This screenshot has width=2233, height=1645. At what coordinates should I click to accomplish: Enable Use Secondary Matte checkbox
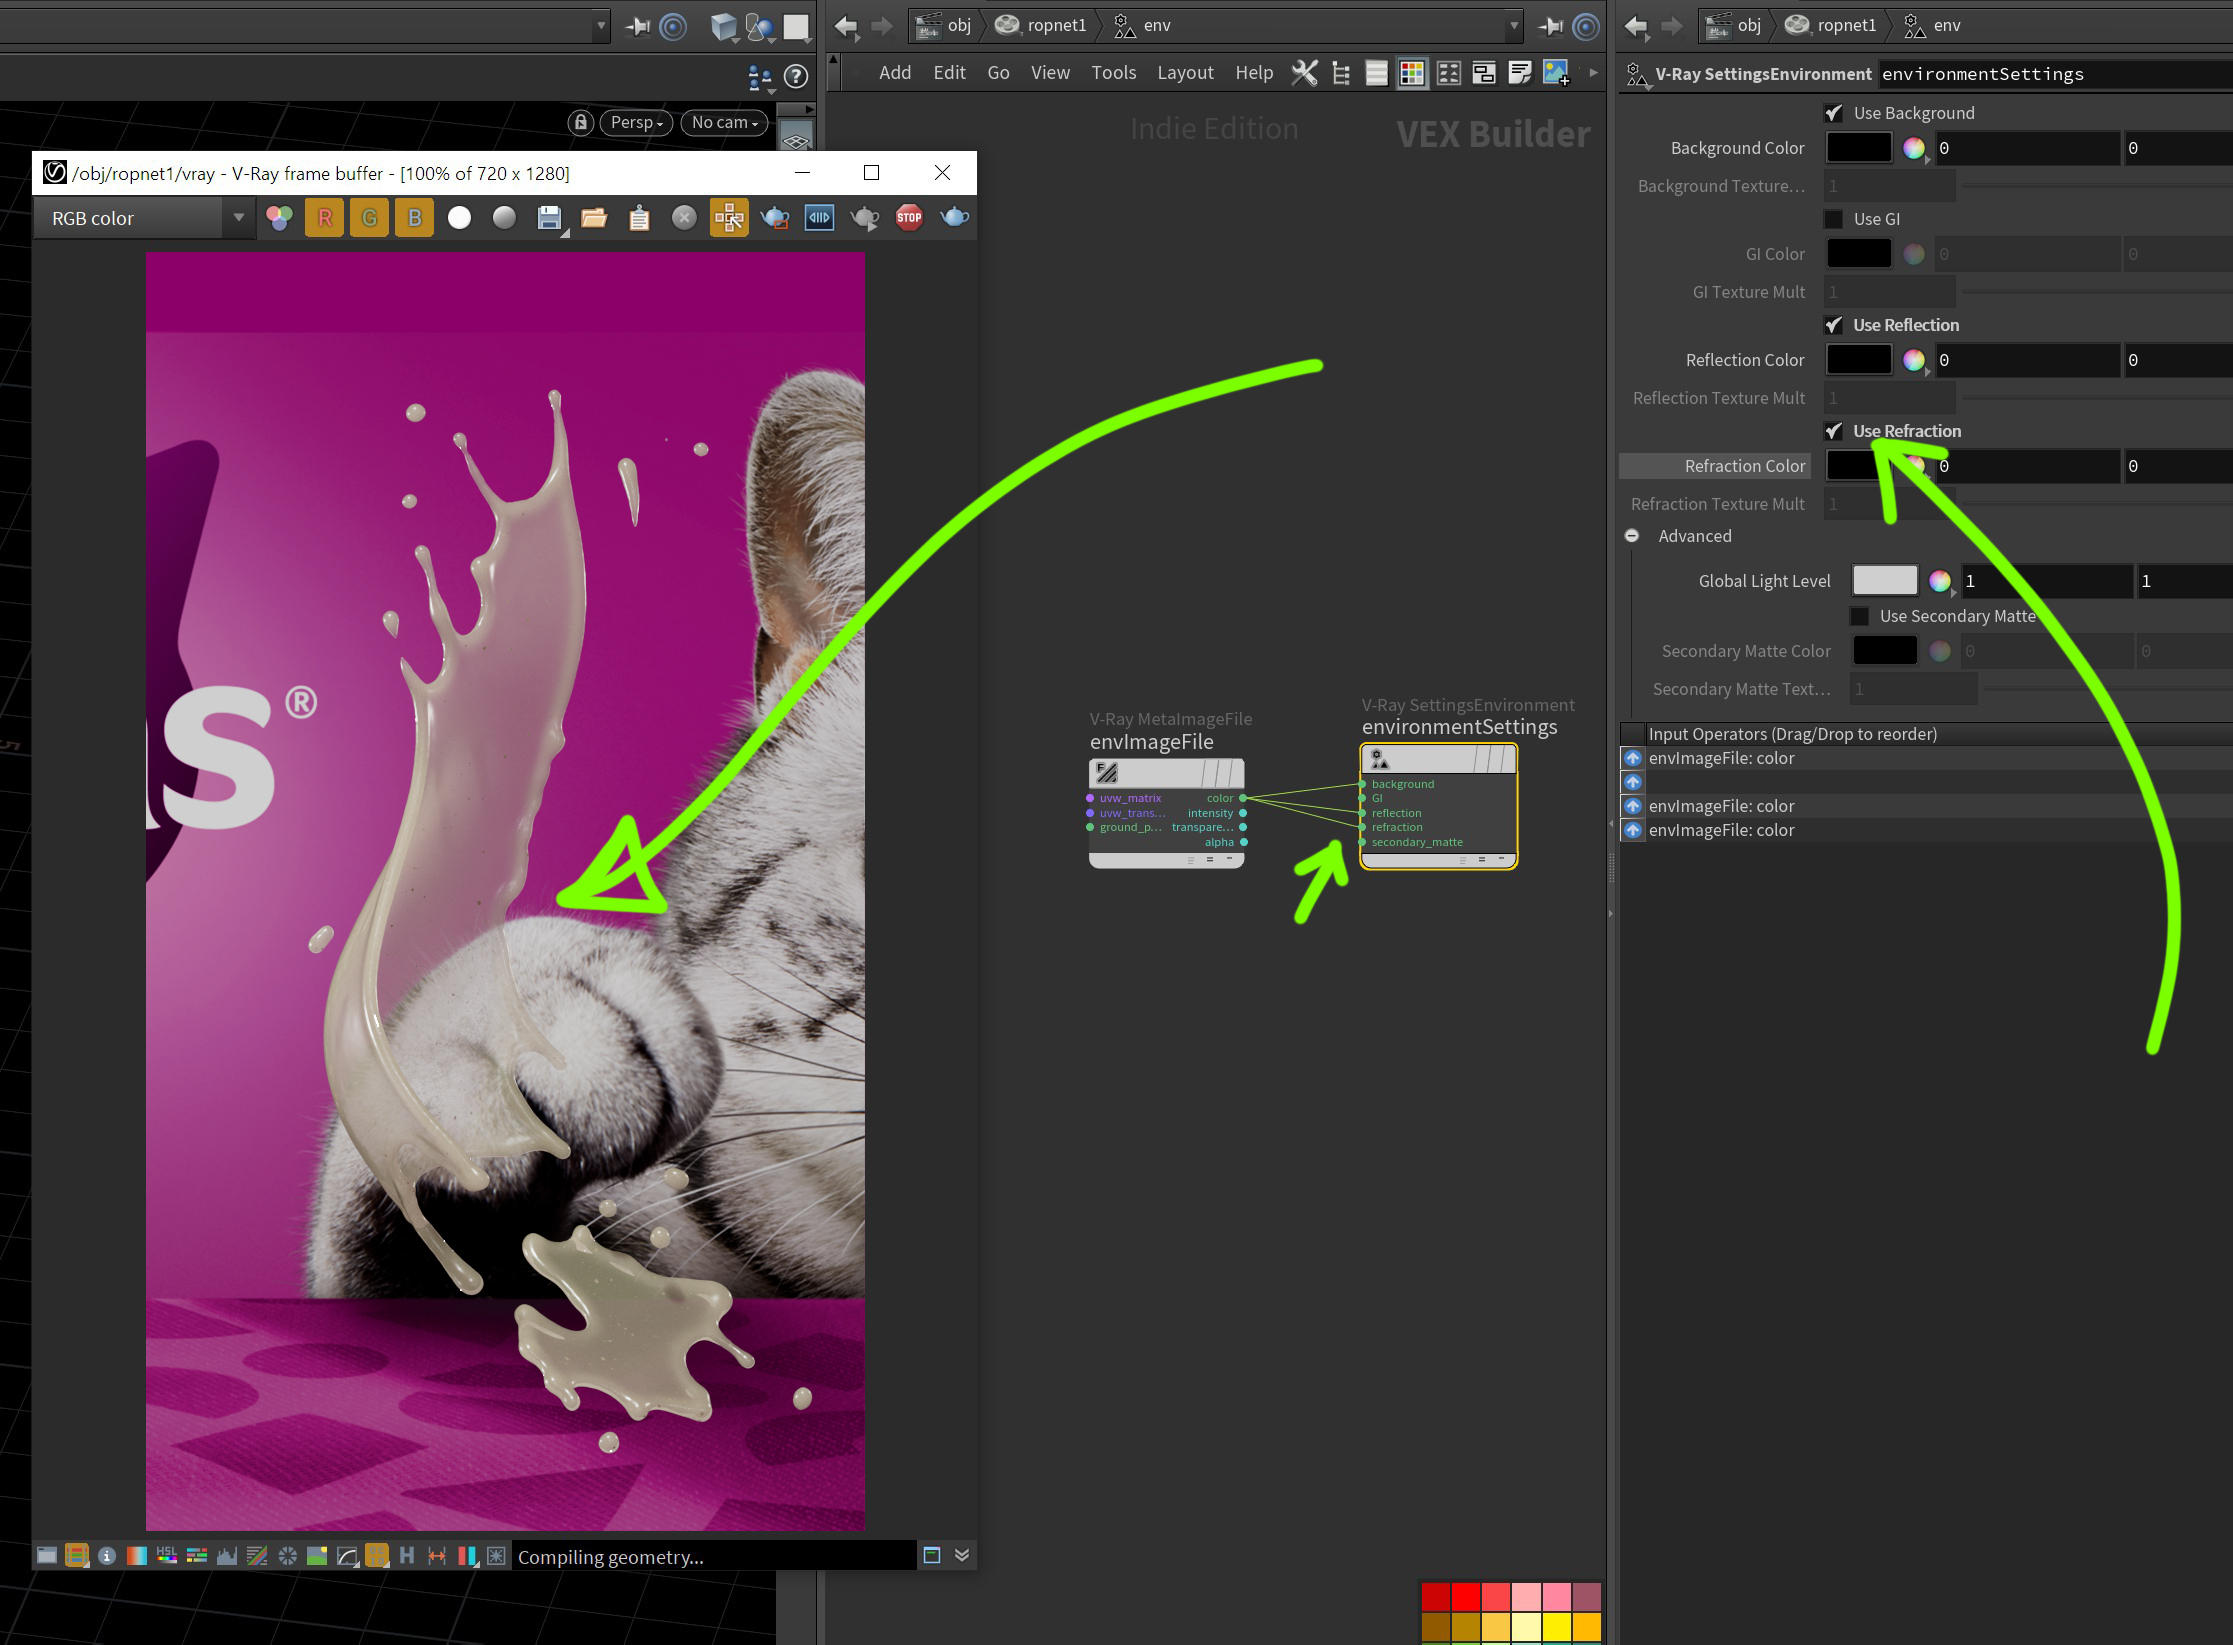pyautogui.click(x=1859, y=616)
